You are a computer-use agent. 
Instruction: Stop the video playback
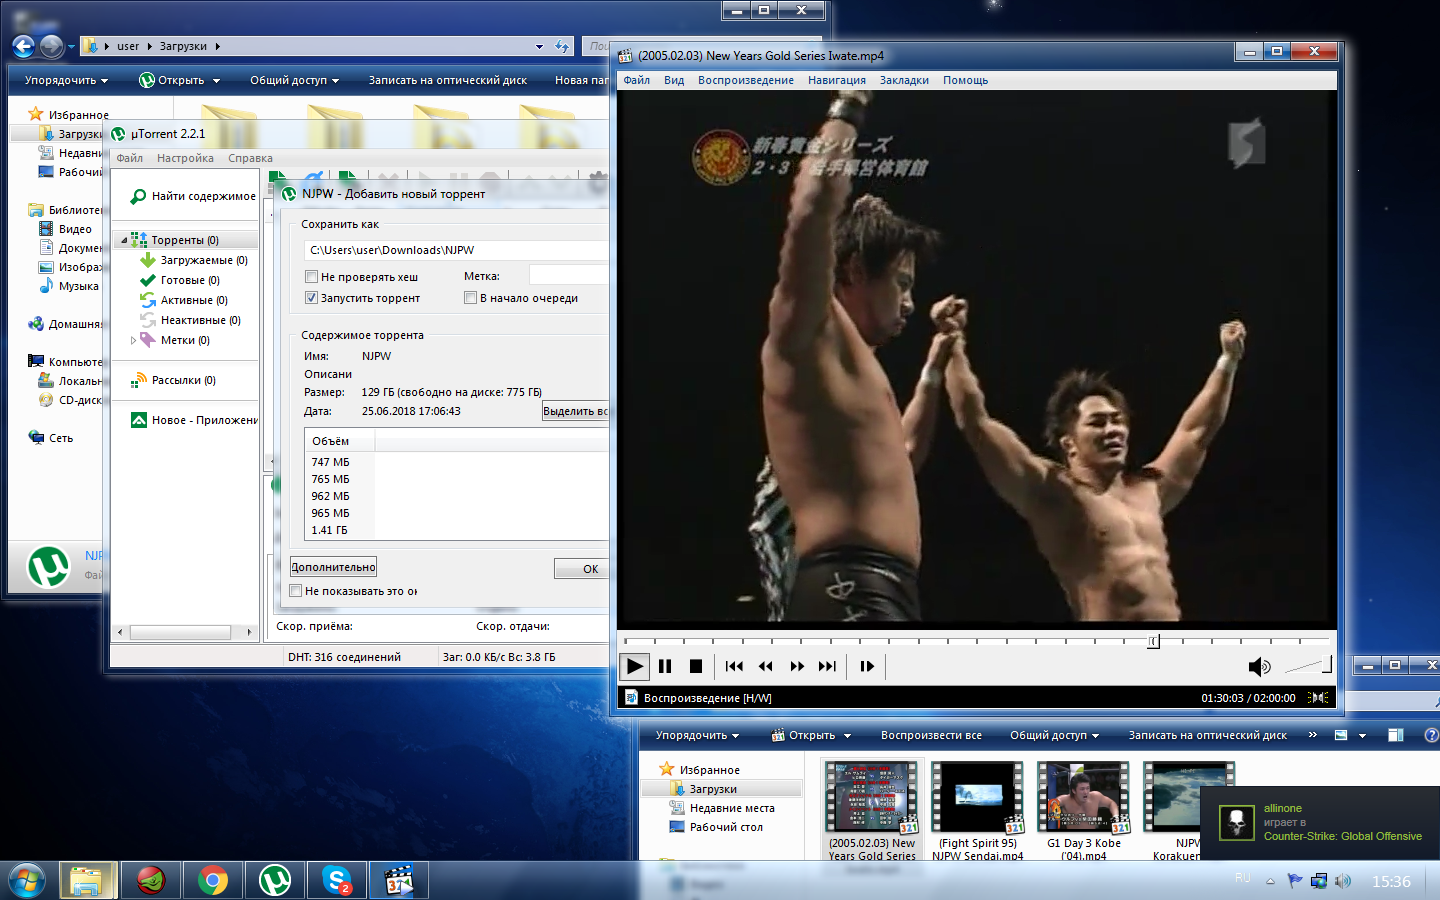tap(696, 666)
